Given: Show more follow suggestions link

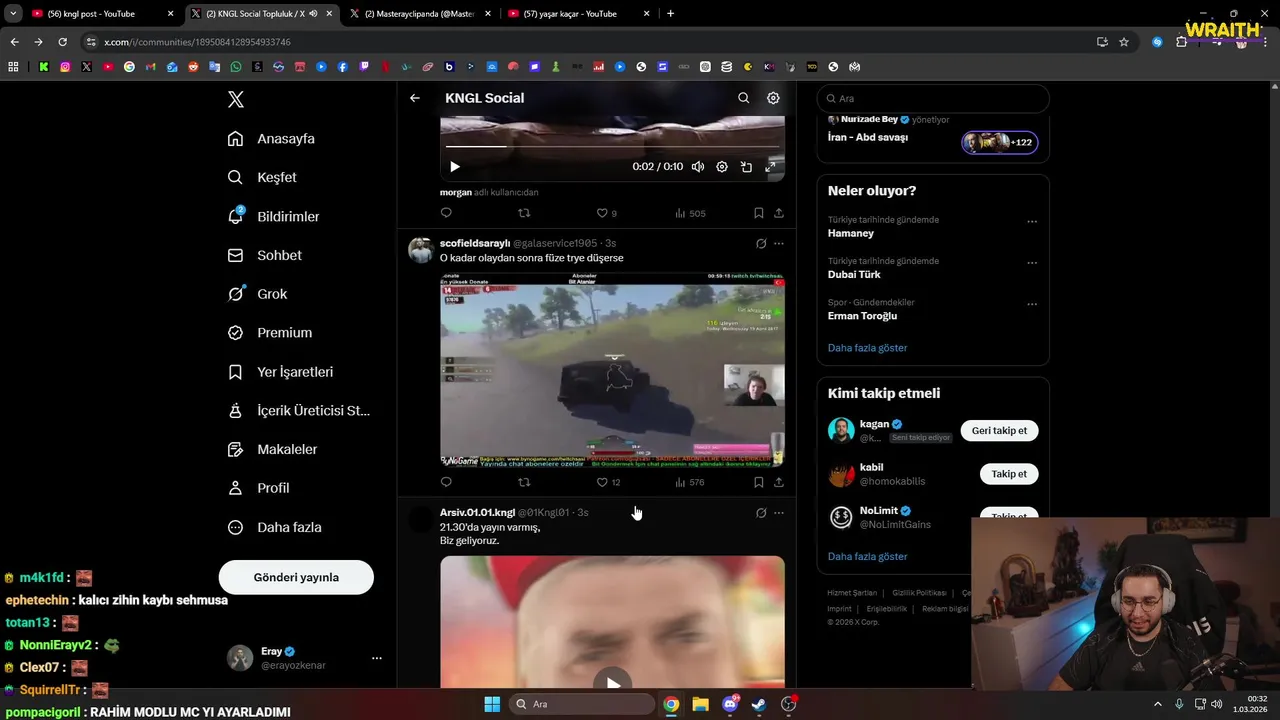Looking at the screenshot, I should point(867,556).
